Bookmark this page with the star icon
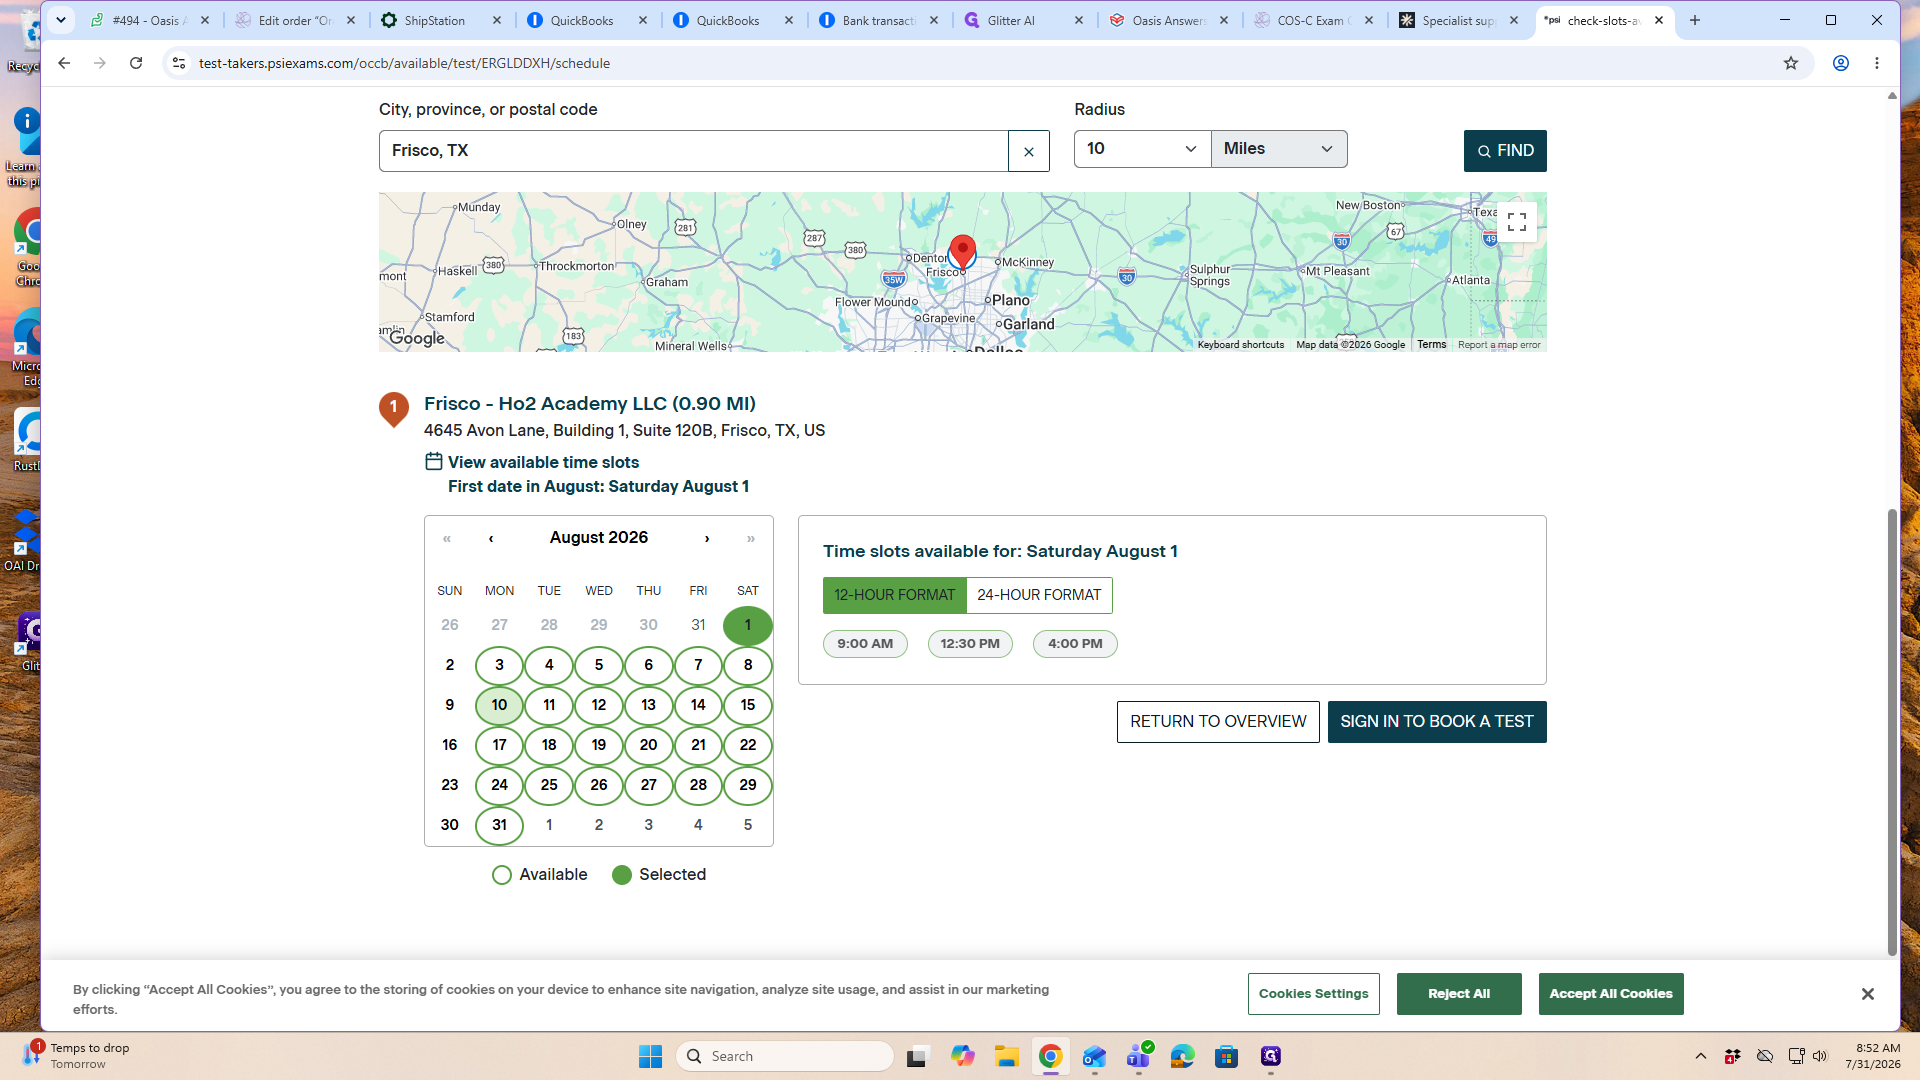 point(1791,63)
